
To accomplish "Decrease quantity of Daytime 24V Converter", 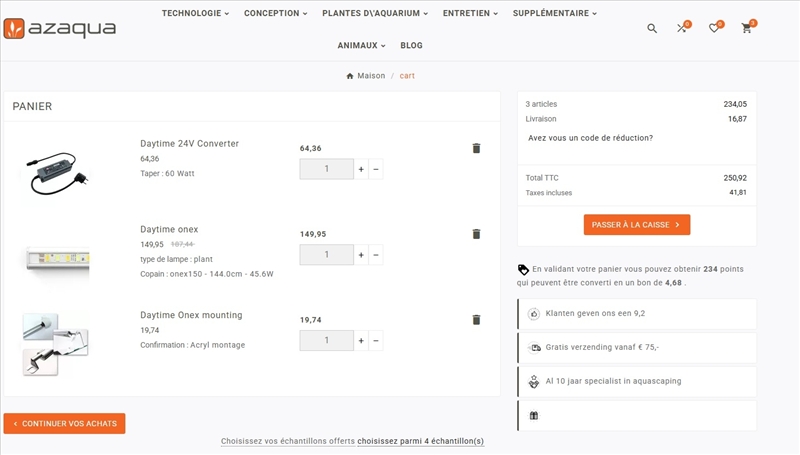I will point(376,169).
